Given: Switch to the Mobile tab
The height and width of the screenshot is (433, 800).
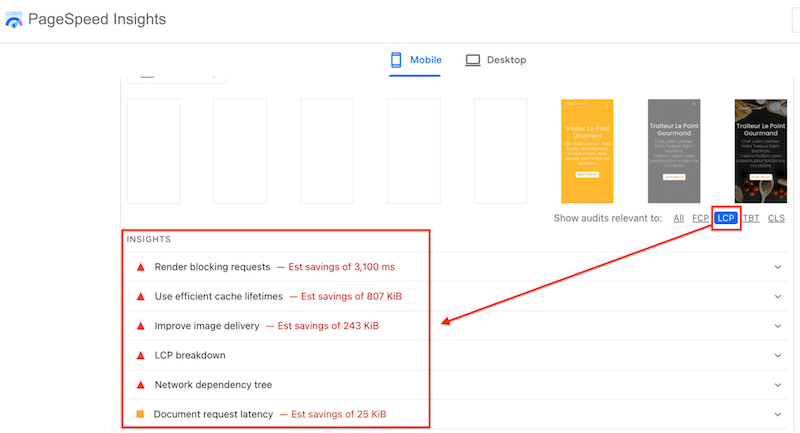Looking at the screenshot, I should [x=415, y=60].
